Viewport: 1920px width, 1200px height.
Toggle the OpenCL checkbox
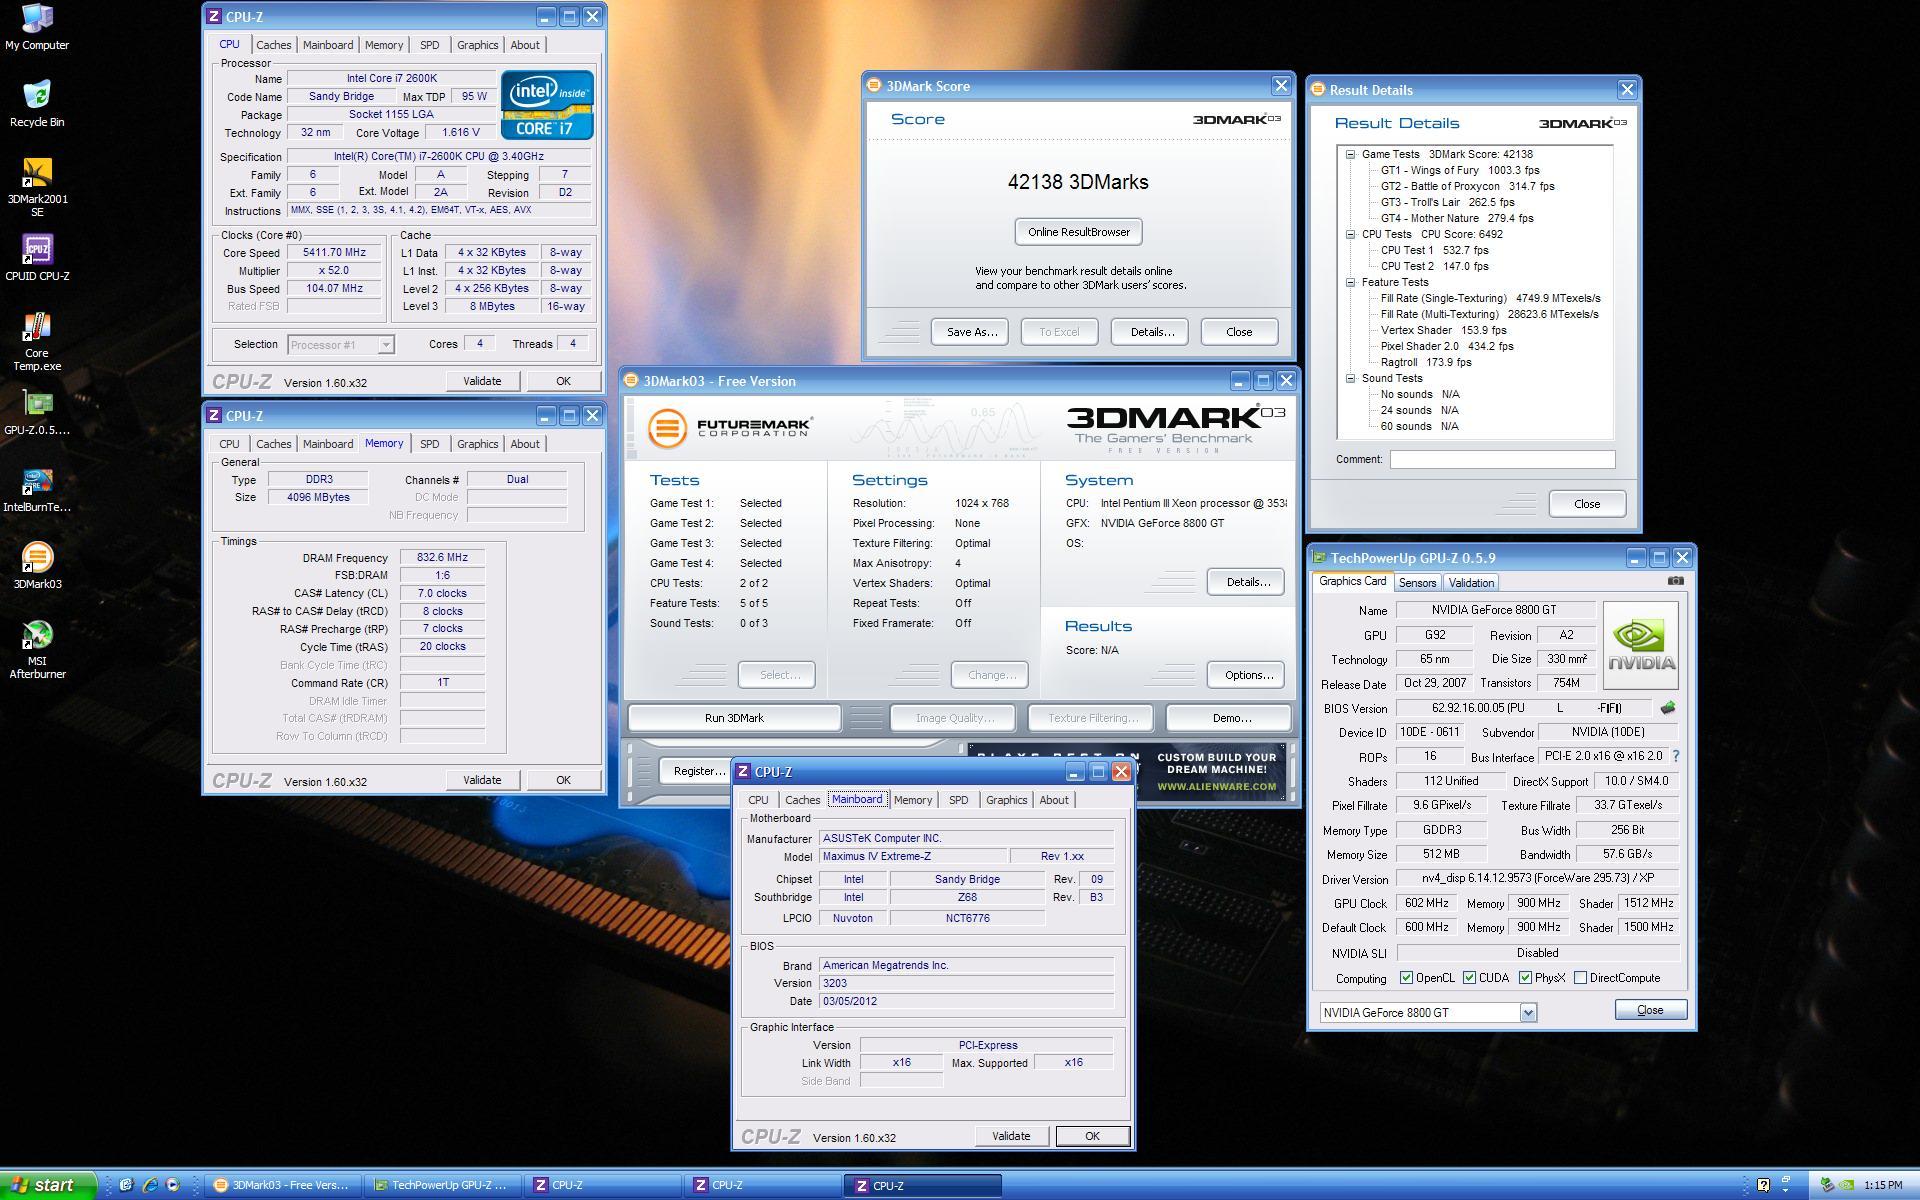1406,978
